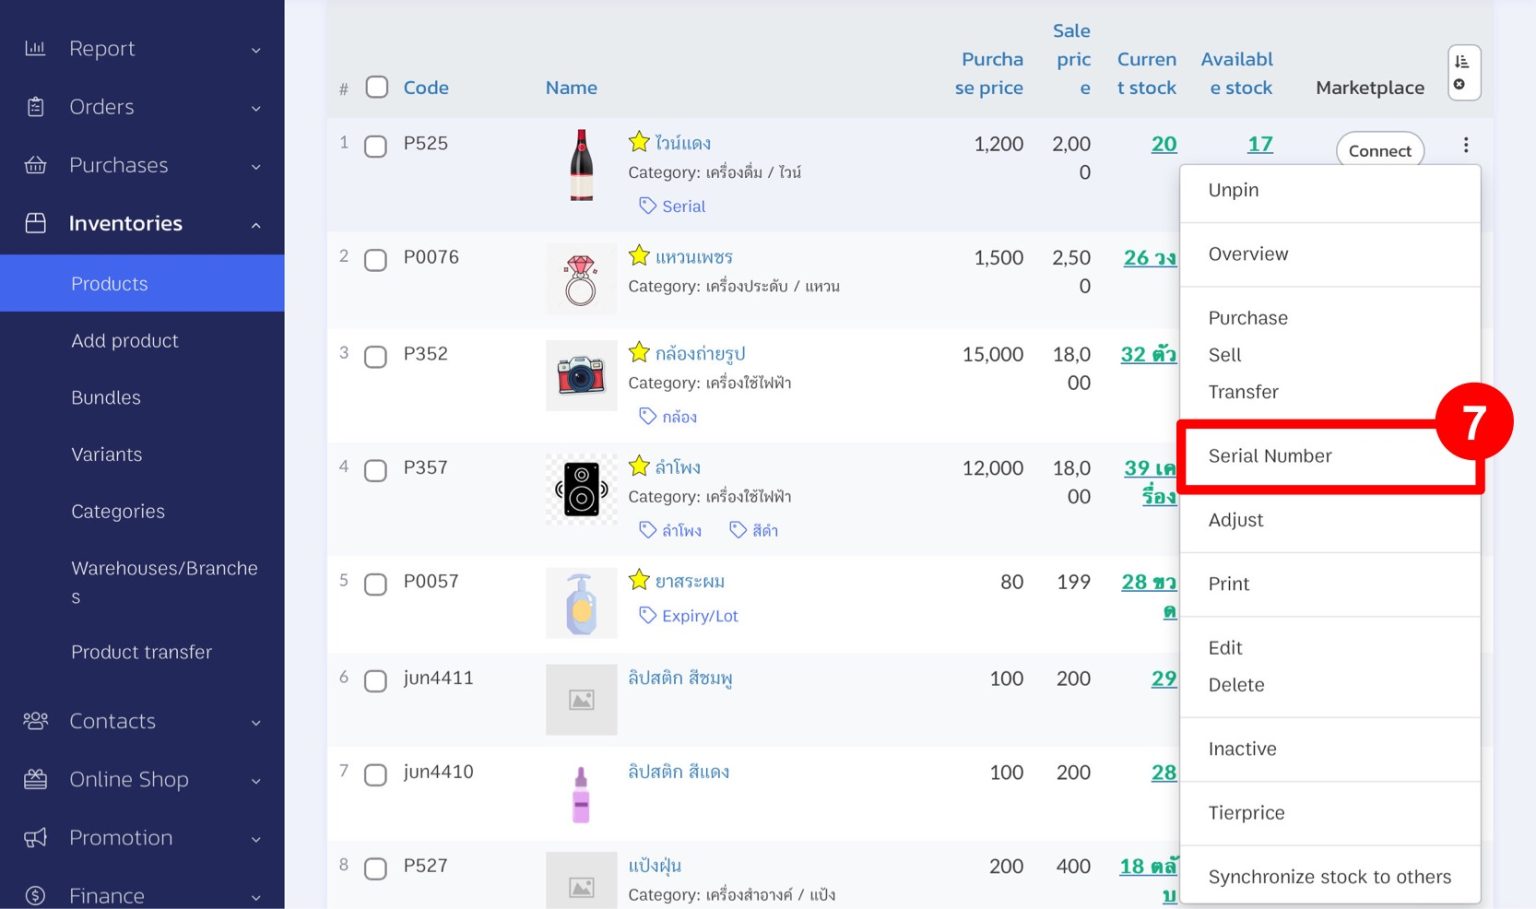The height and width of the screenshot is (909, 1536).
Task: Open the wine bottle product image
Action: click(581, 166)
